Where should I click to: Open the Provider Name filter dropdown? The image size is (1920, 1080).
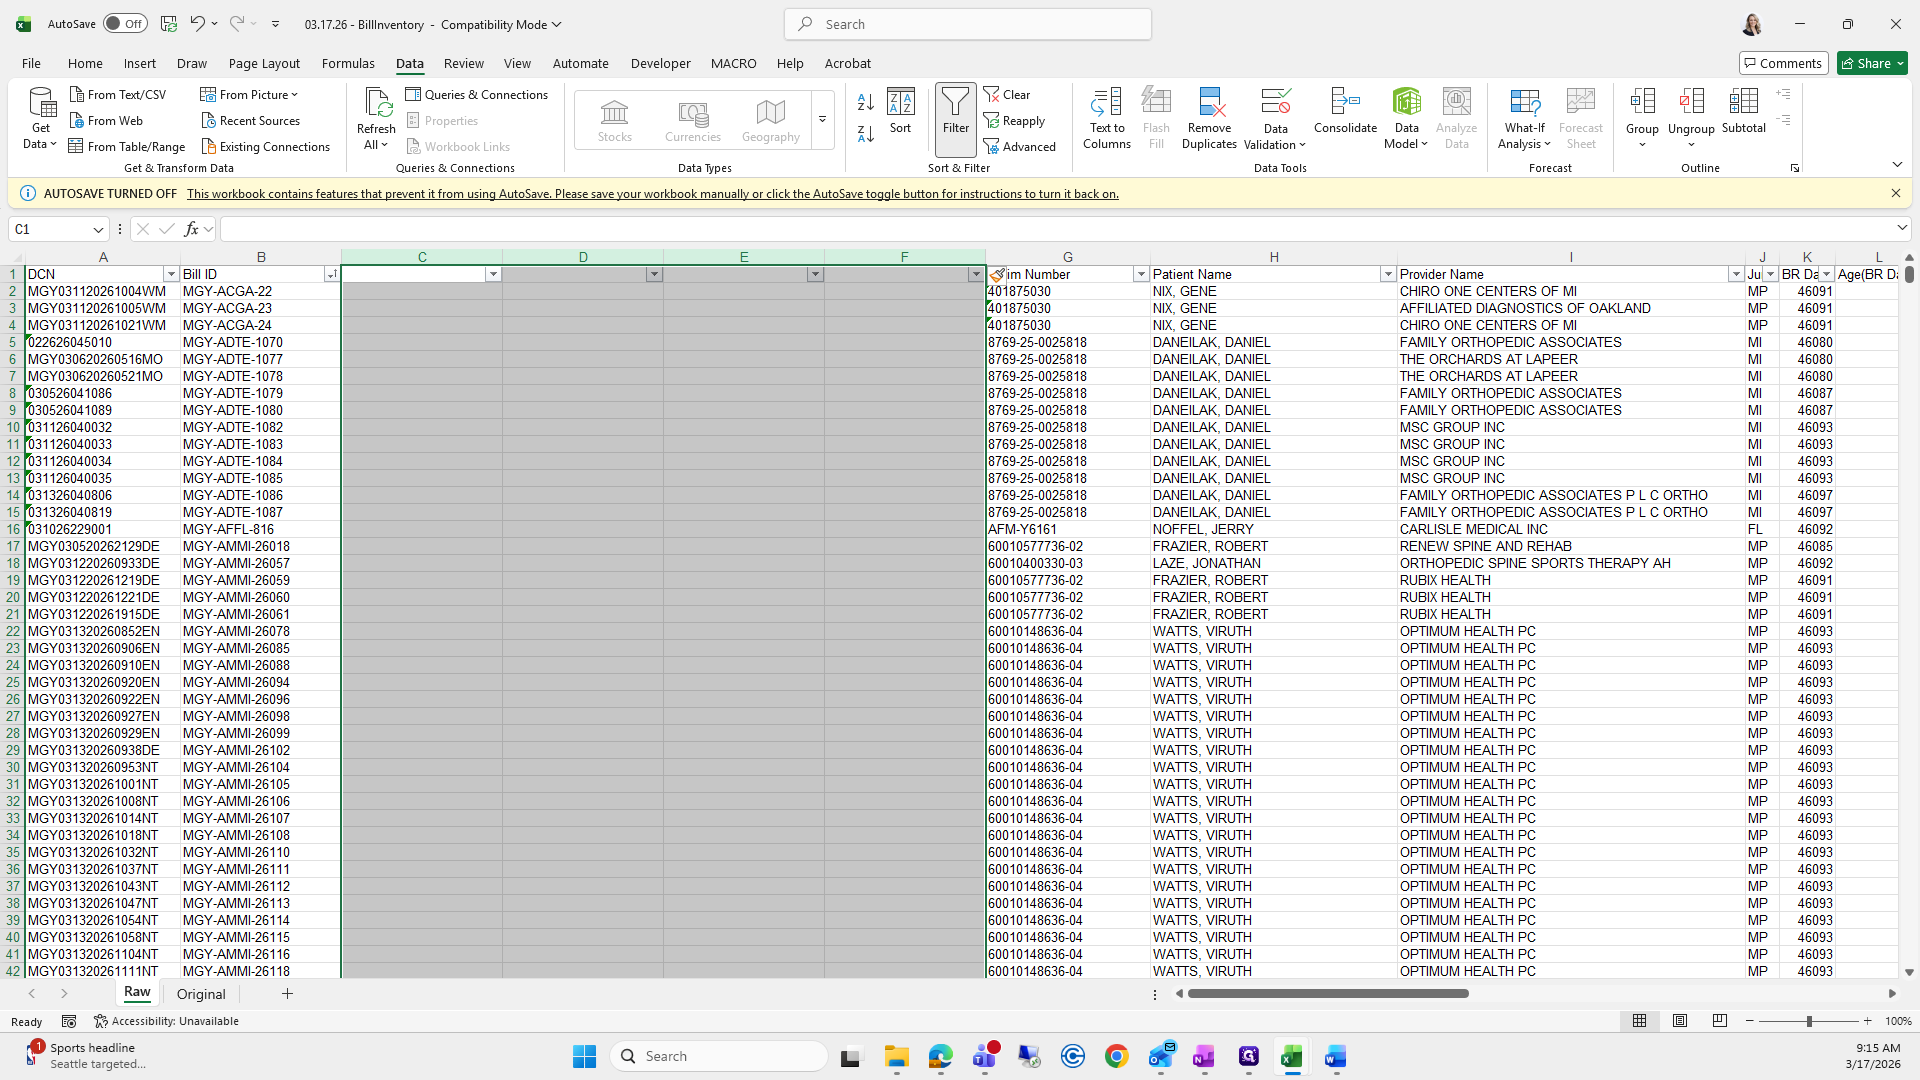pyautogui.click(x=1735, y=274)
